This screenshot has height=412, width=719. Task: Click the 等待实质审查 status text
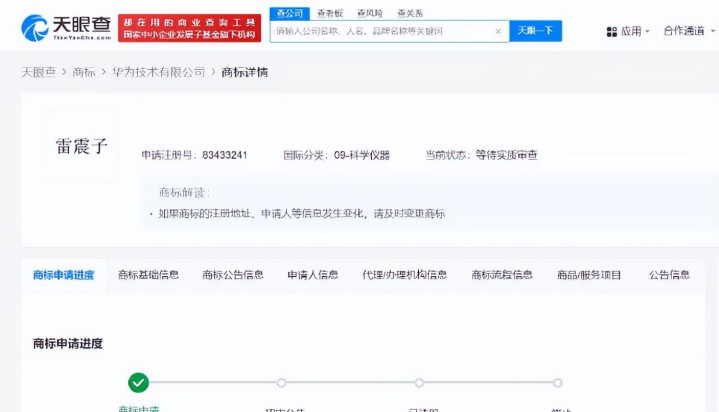pyautogui.click(x=506, y=155)
